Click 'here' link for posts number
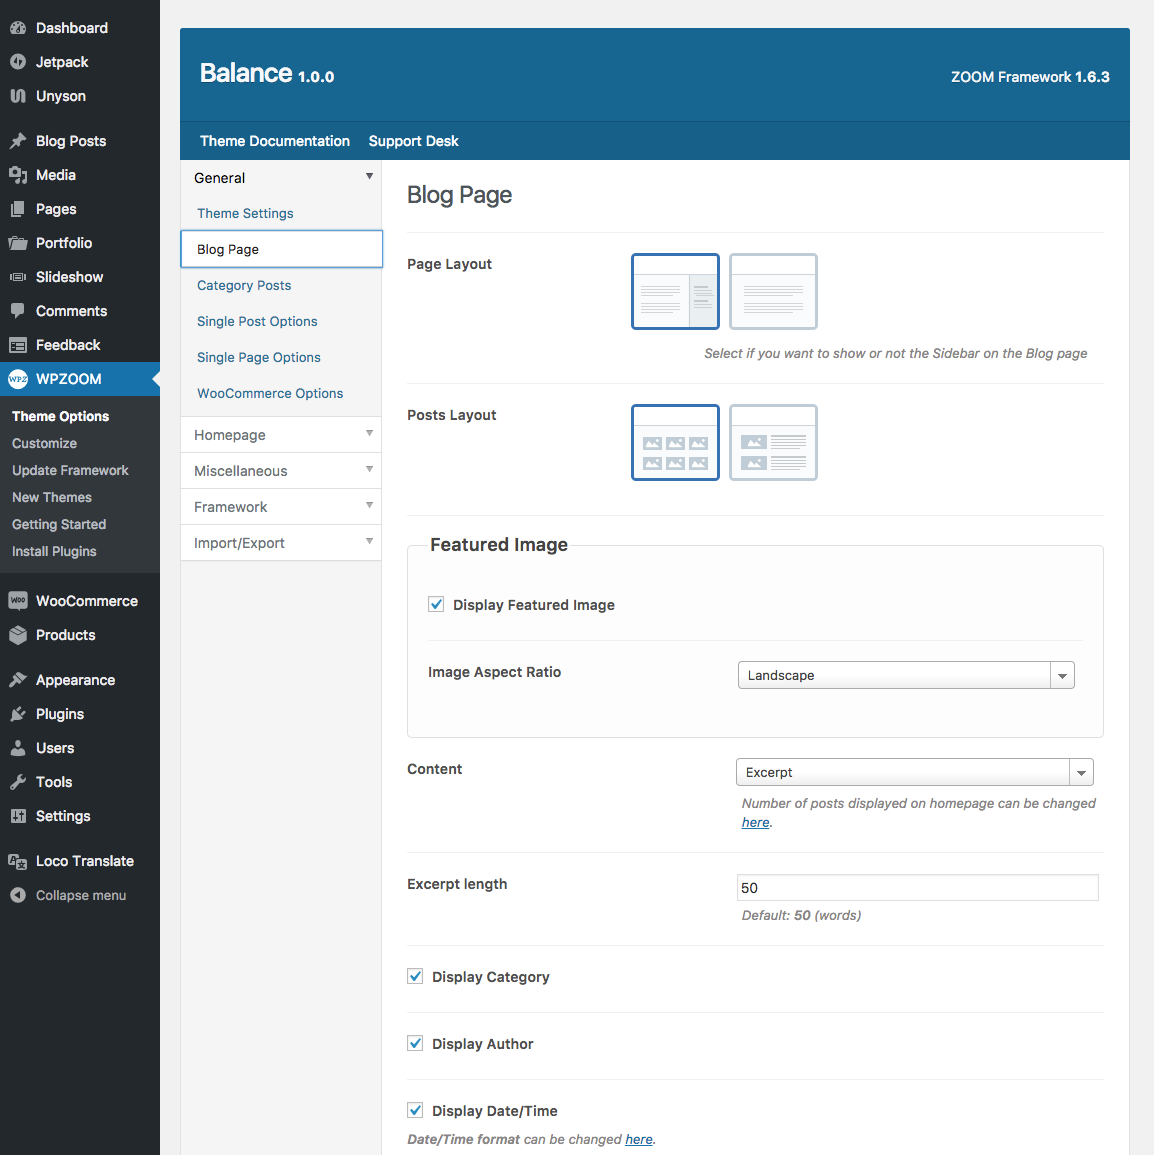1154x1155 pixels. click(756, 823)
